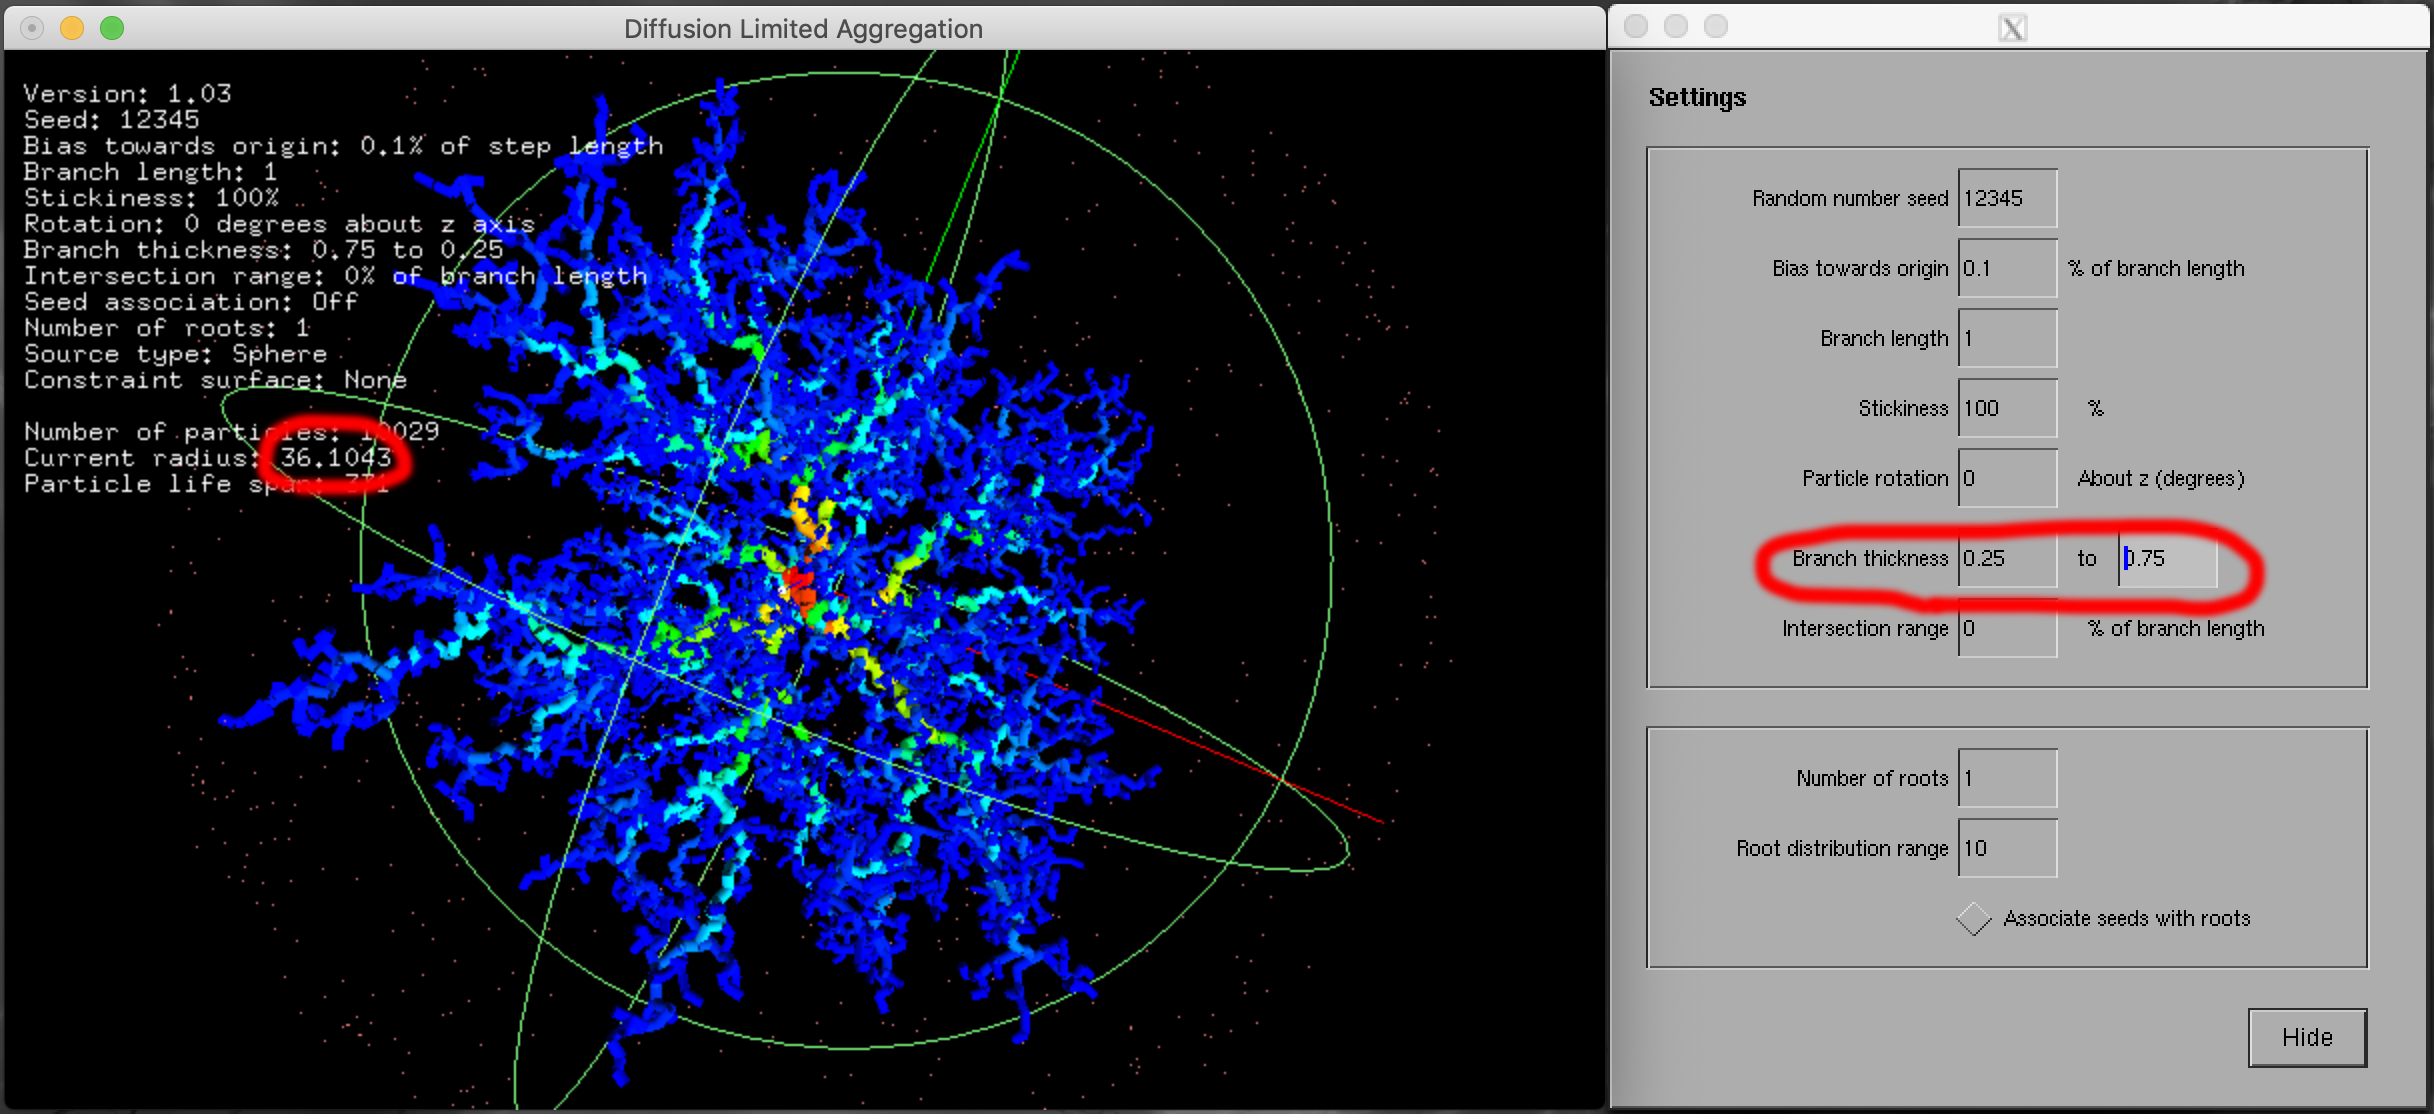Image resolution: width=2434 pixels, height=1114 pixels.
Task: Select the Branch length input box
Action: click(x=2007, y=338)
